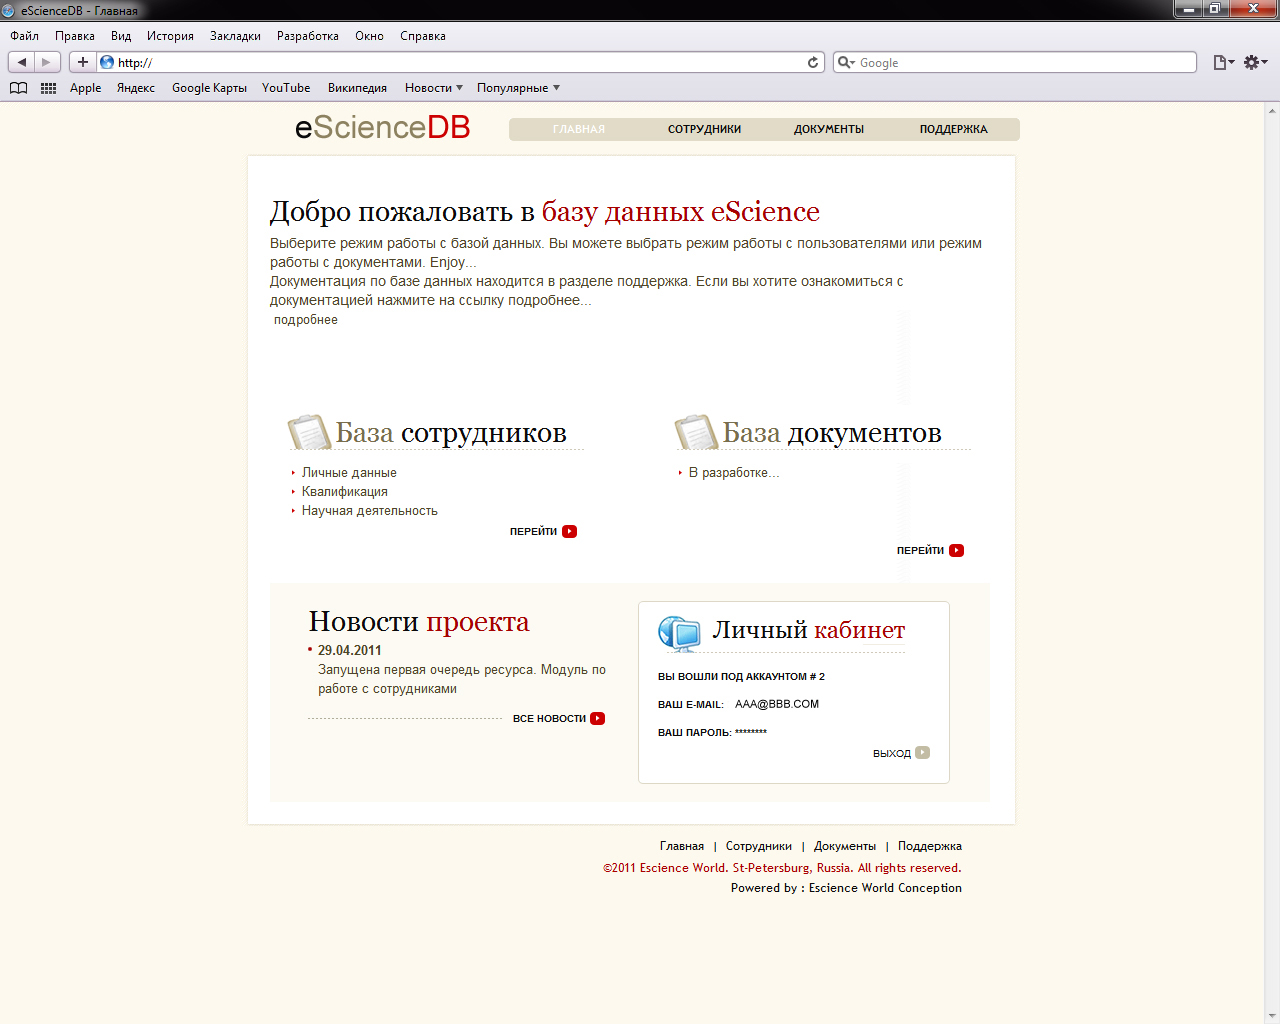Open the Квалификация link

coord(344,491)
